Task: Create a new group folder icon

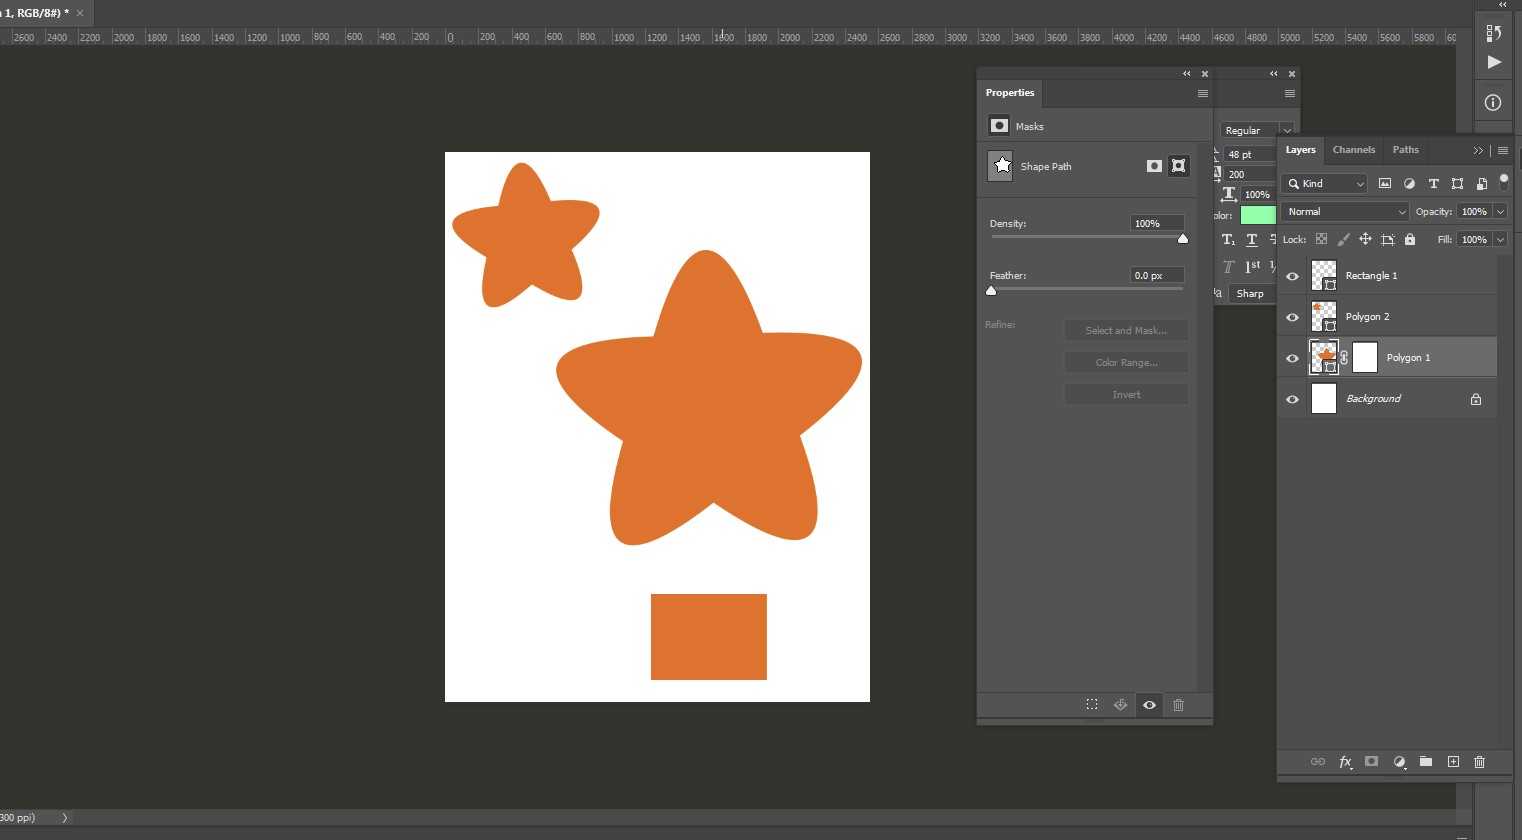Action: coord(1426,762)
